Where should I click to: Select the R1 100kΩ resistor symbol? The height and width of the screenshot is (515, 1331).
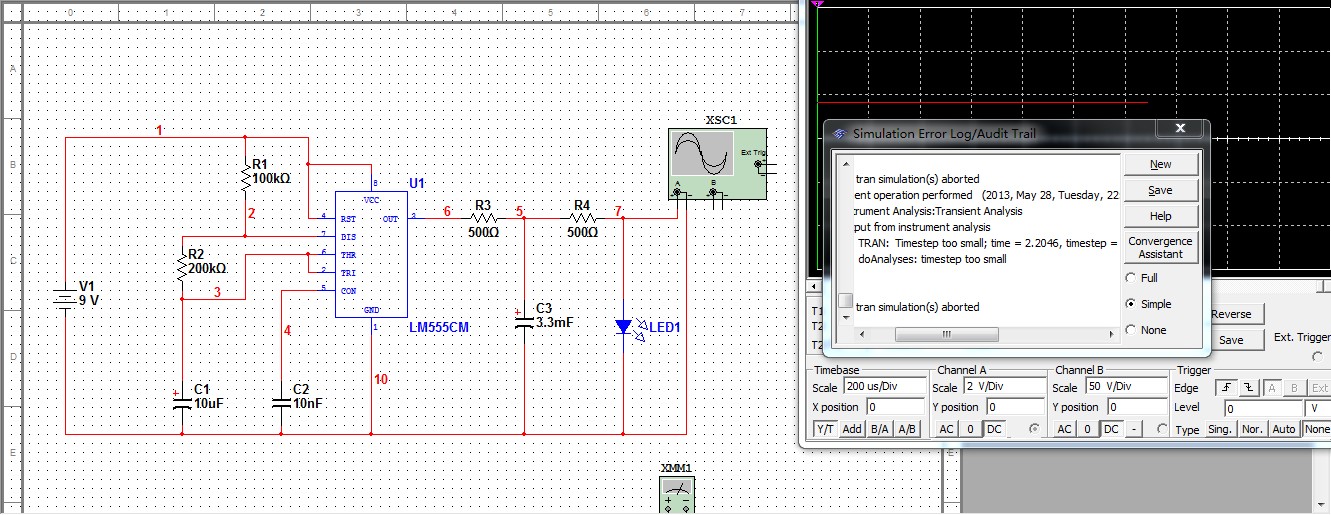(246, 177)
